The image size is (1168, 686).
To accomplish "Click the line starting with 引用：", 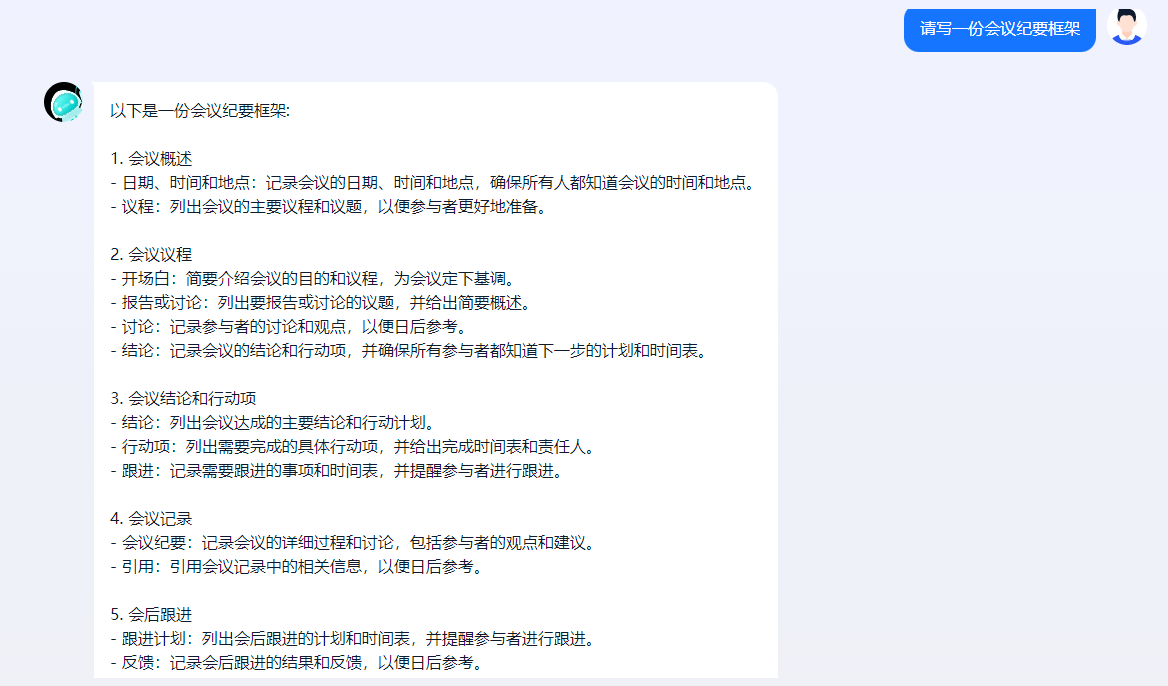I will pyautogui.click(x=297, y=567).
